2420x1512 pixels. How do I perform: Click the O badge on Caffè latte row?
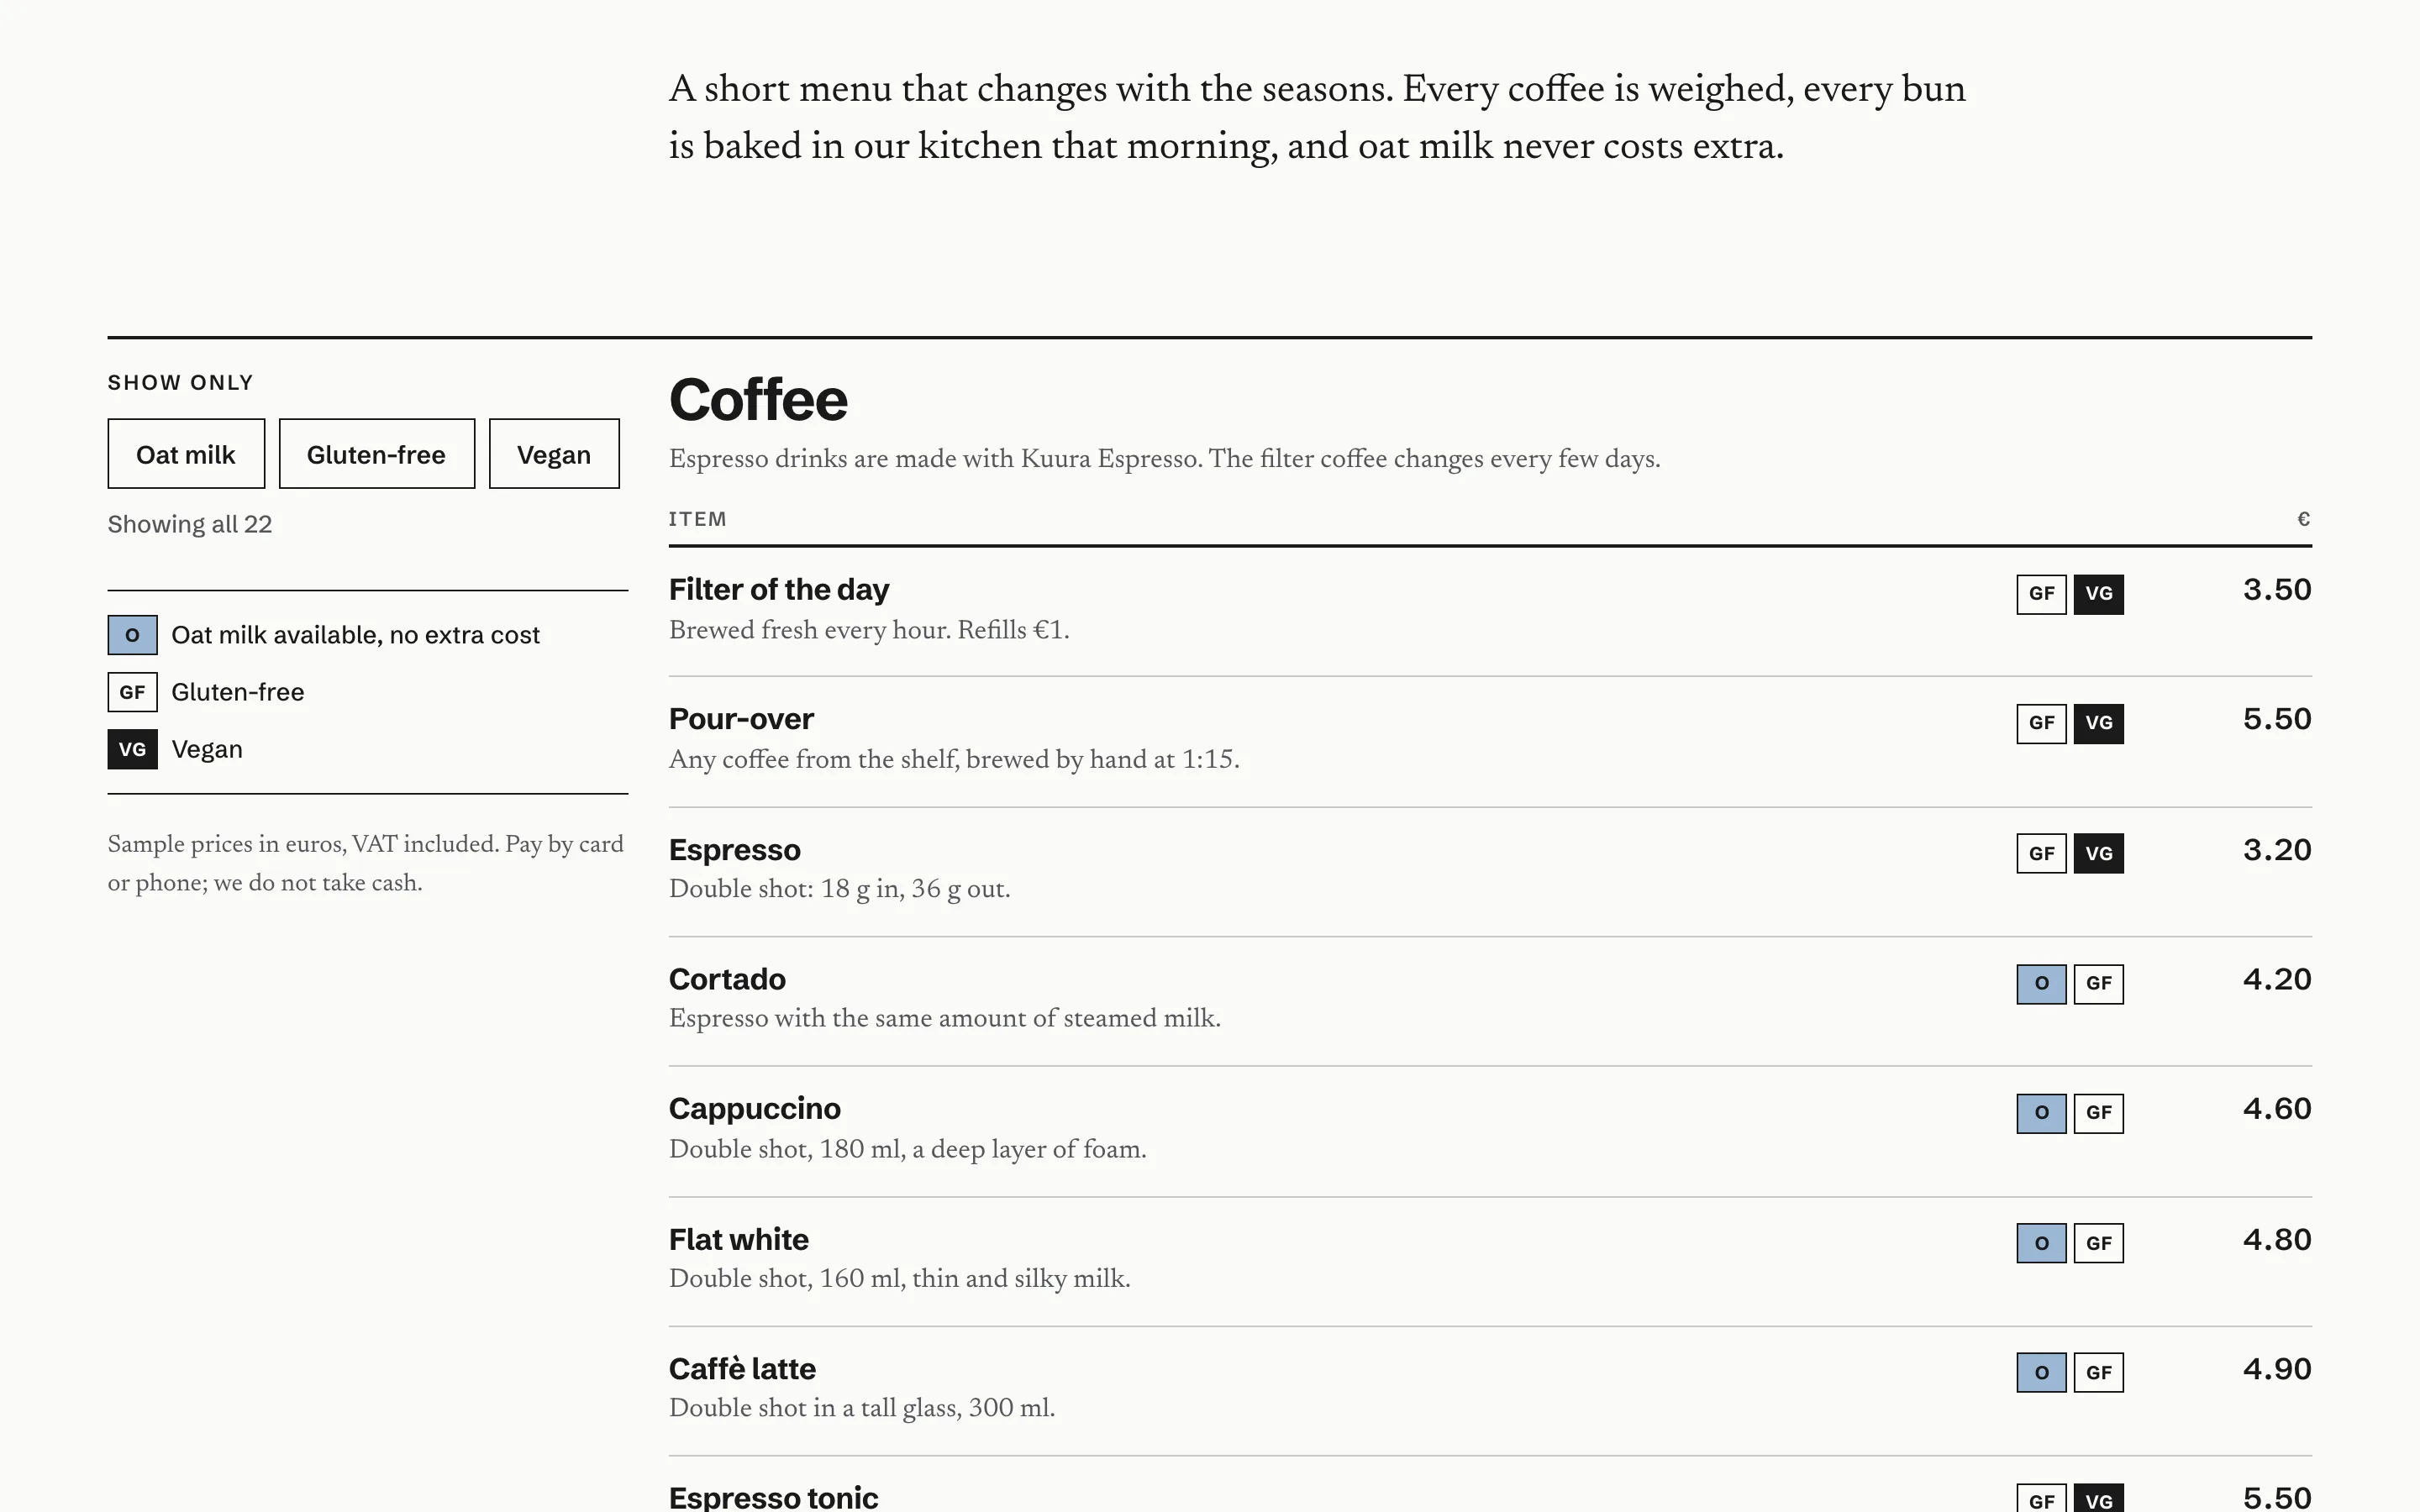[2041, 1373]
